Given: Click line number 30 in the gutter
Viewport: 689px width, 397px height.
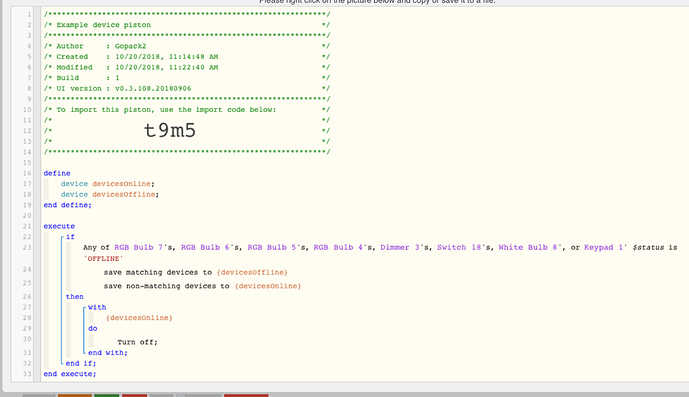Looking at the screenshot, I should pos(27,339).
